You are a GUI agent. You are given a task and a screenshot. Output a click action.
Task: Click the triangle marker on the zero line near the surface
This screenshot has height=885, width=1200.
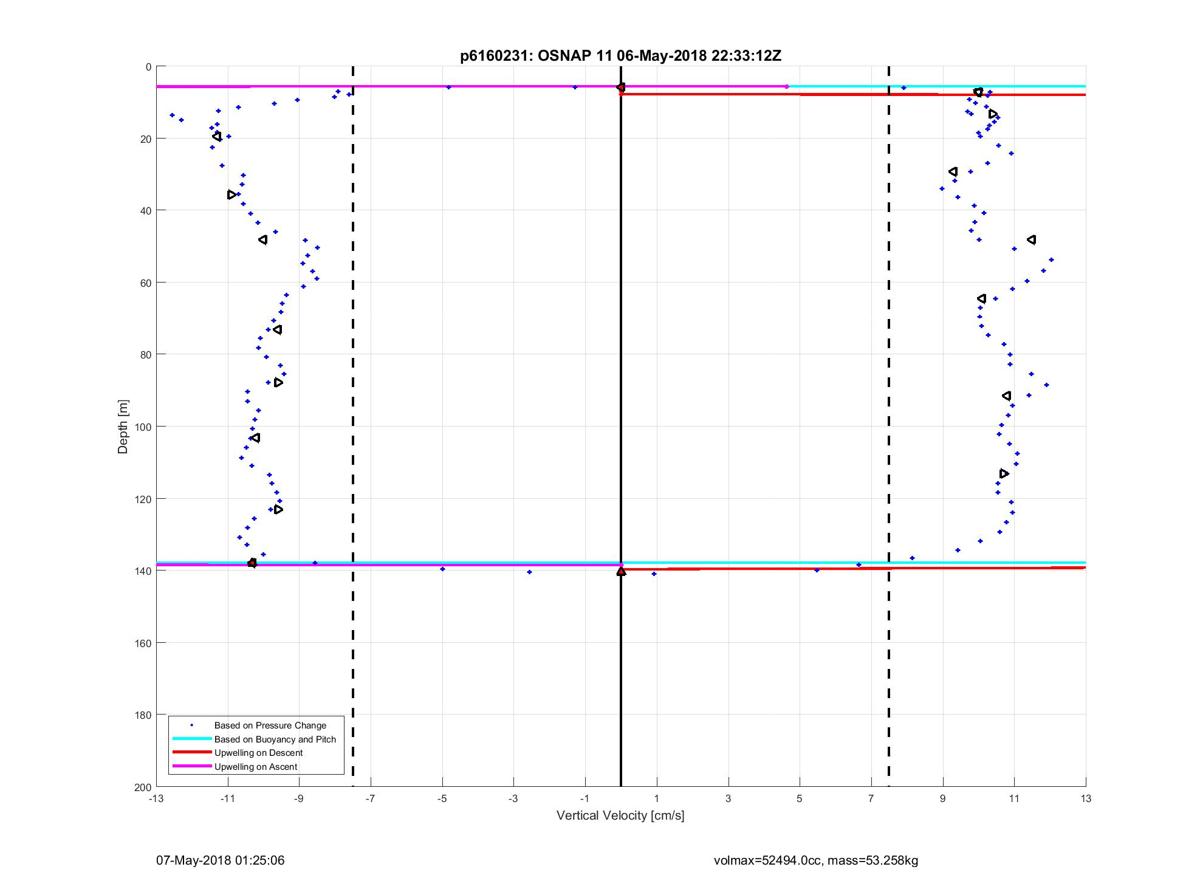tap(621, 88)
